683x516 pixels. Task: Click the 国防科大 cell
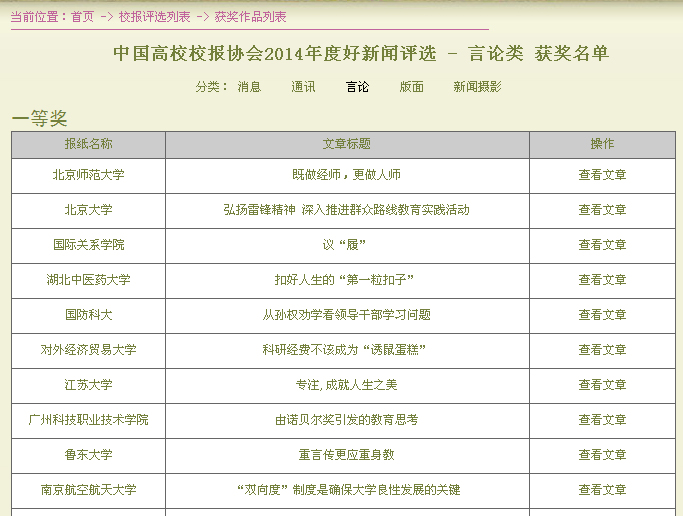(88, 315)
